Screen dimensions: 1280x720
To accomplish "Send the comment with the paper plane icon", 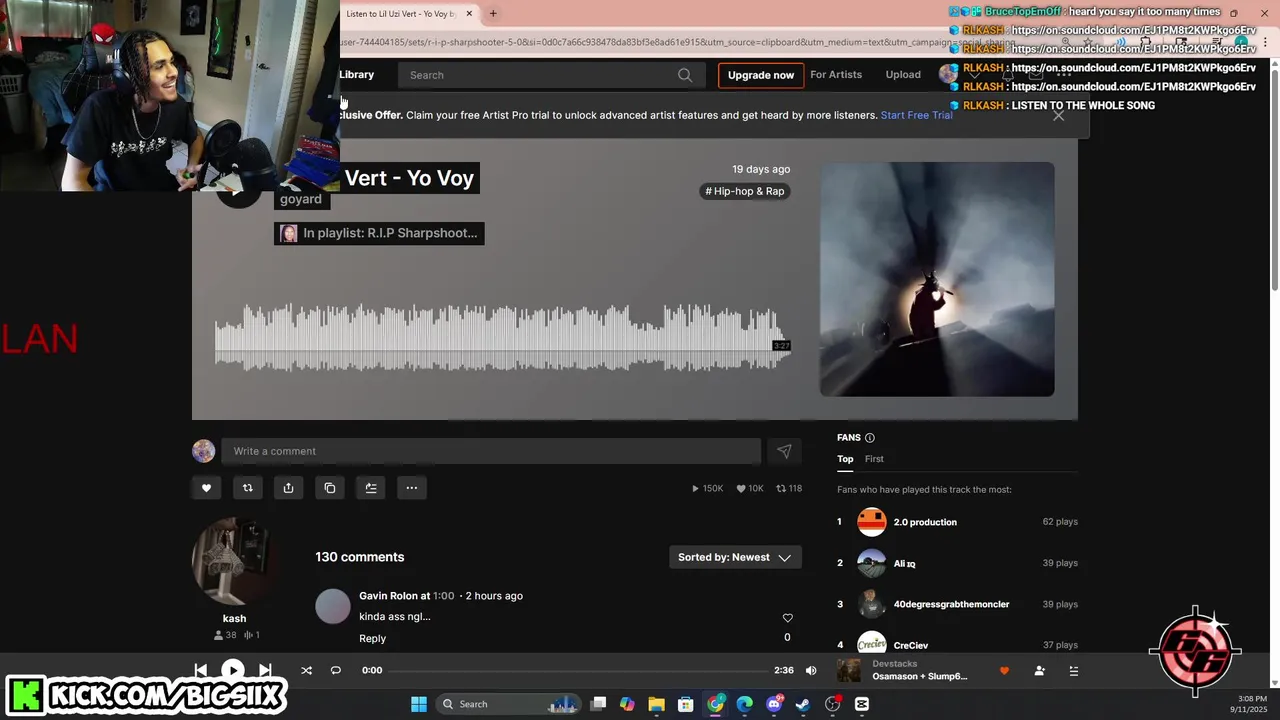I will point(784,451).
